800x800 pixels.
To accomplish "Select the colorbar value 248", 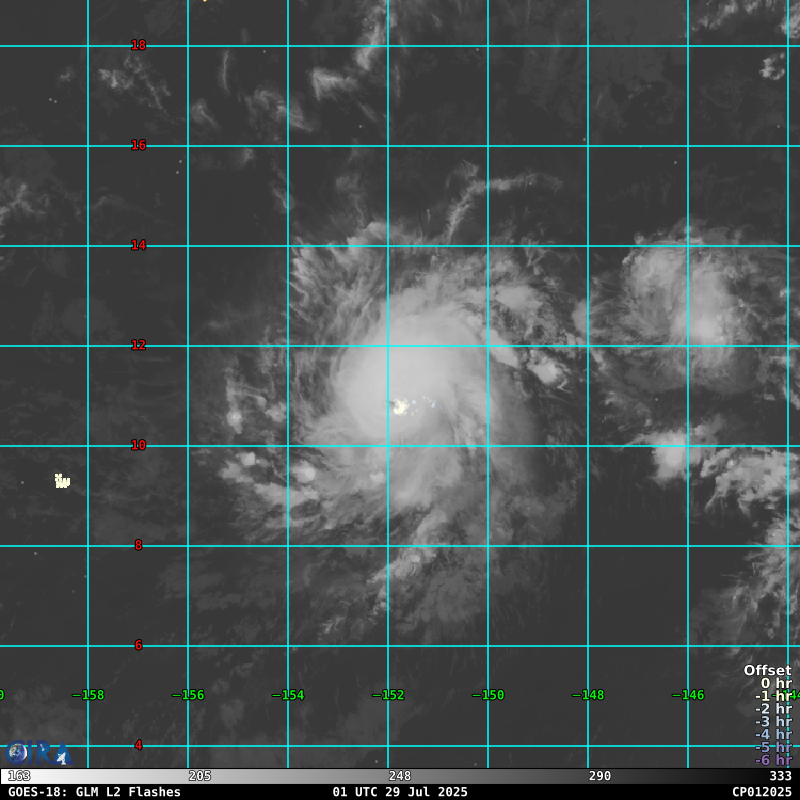I will click(x=399, y=776).
